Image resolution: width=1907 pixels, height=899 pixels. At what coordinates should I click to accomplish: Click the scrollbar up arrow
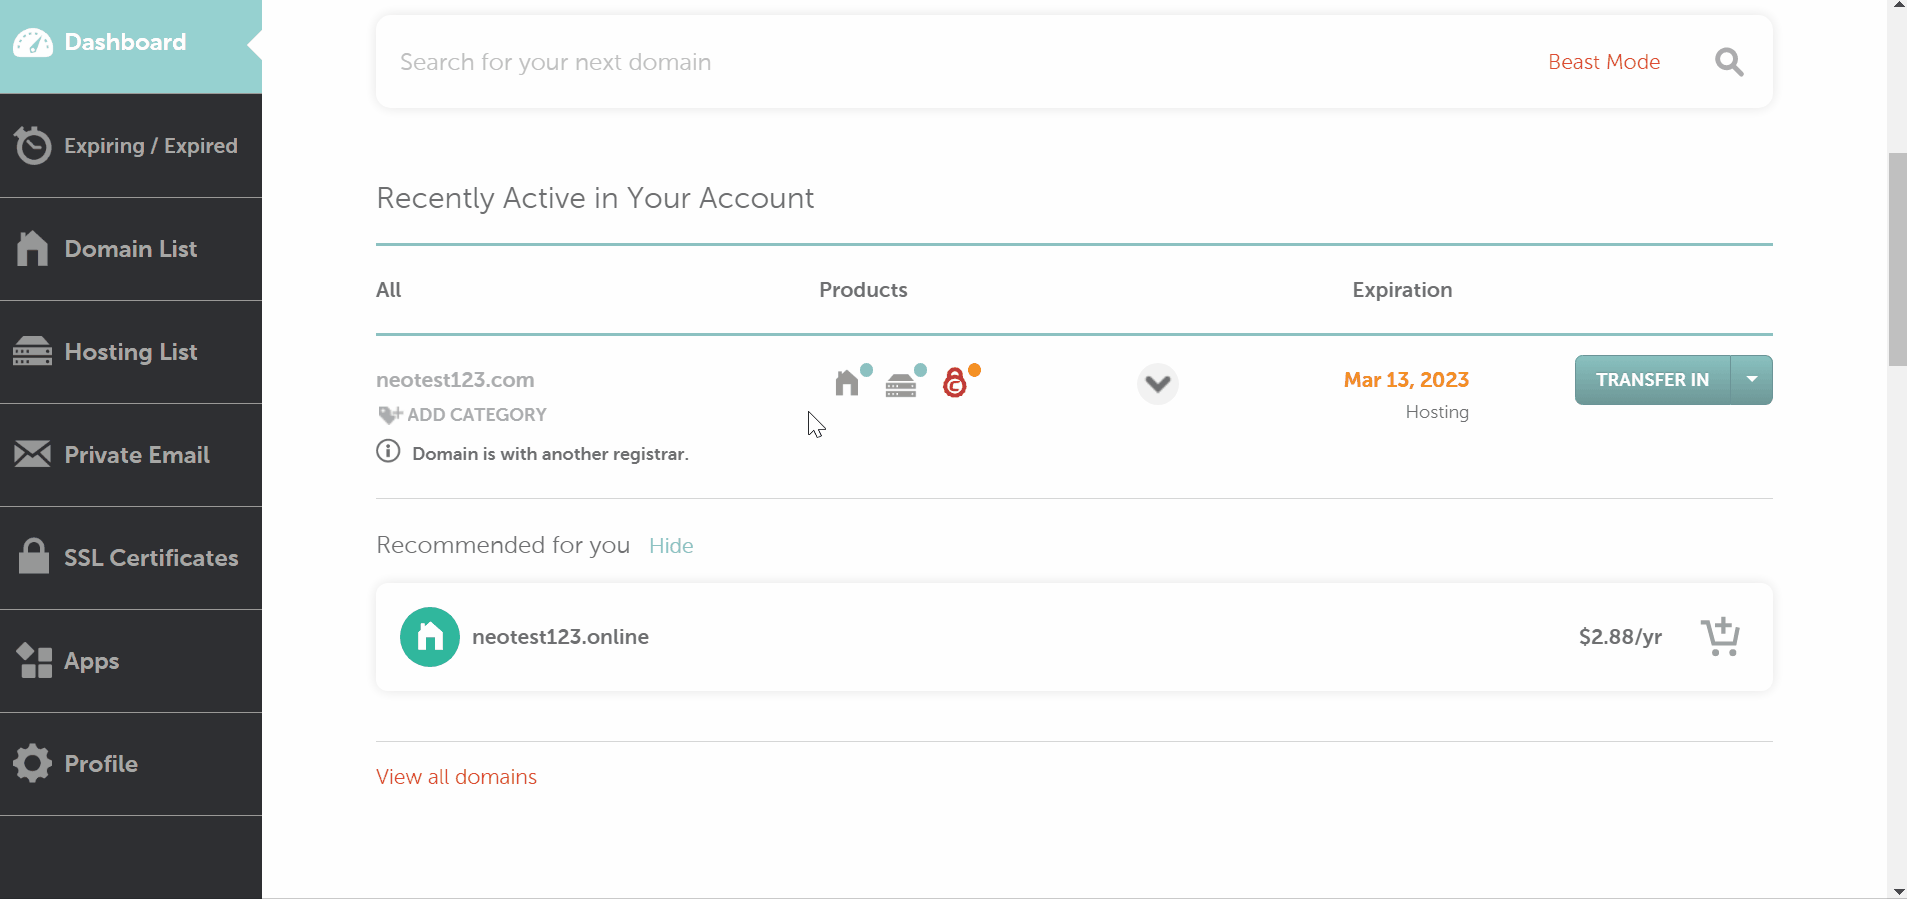[x=1897, y=6]
